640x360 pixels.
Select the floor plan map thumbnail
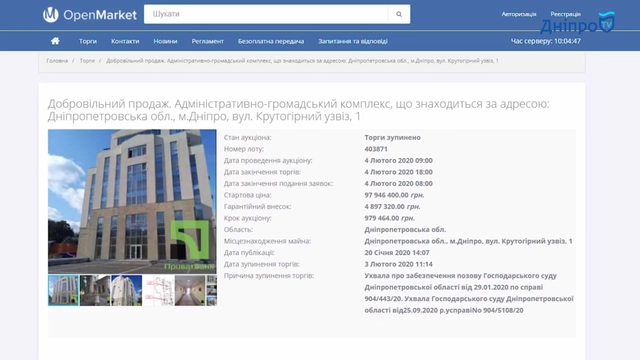click(158, 290)
